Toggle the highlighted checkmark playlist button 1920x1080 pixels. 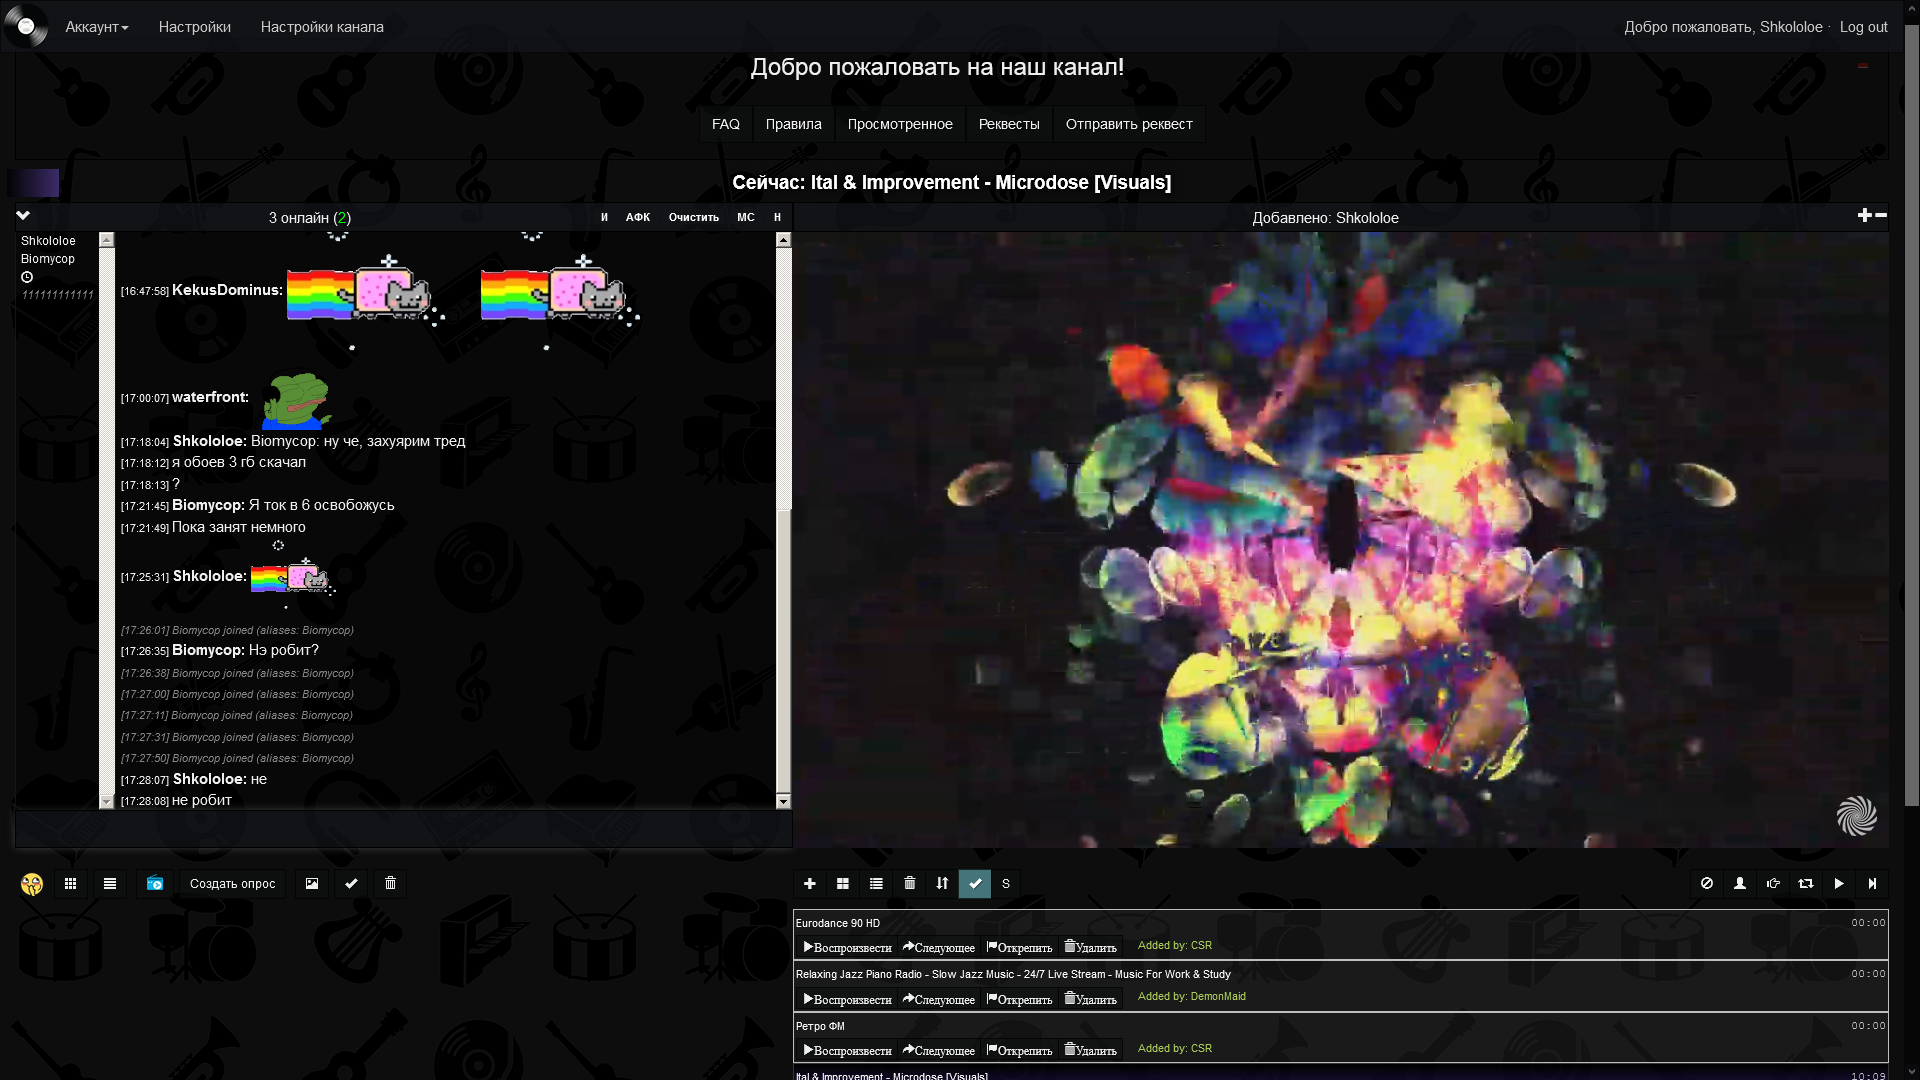click(975, 884)
